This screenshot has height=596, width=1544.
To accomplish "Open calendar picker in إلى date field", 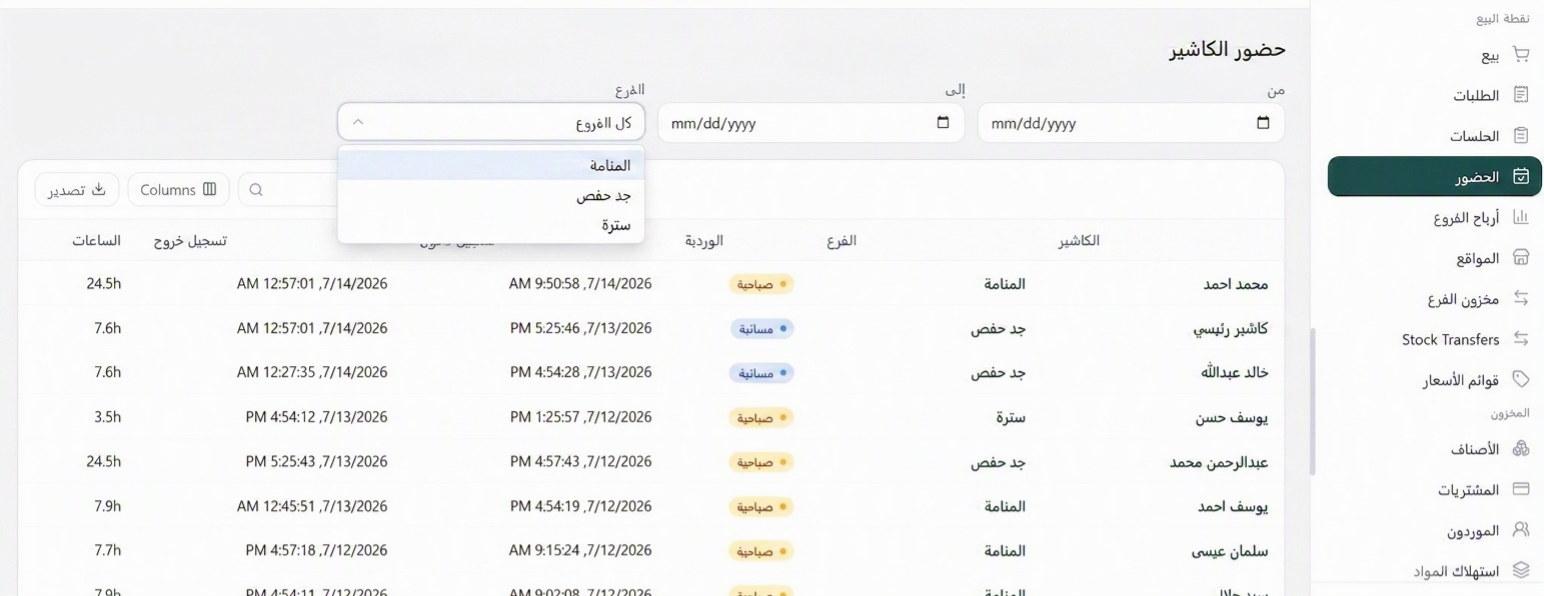I will (942, 123).
